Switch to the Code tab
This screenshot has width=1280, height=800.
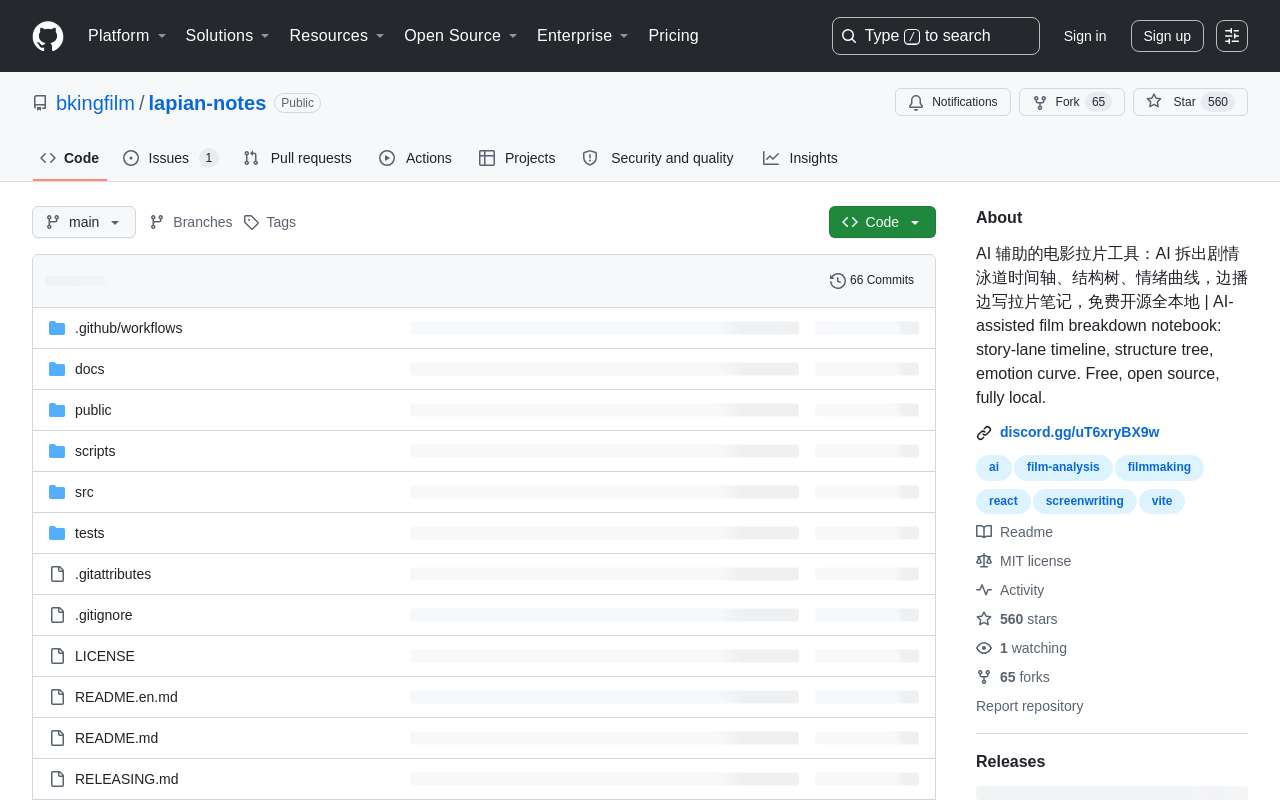click(70, 158)
